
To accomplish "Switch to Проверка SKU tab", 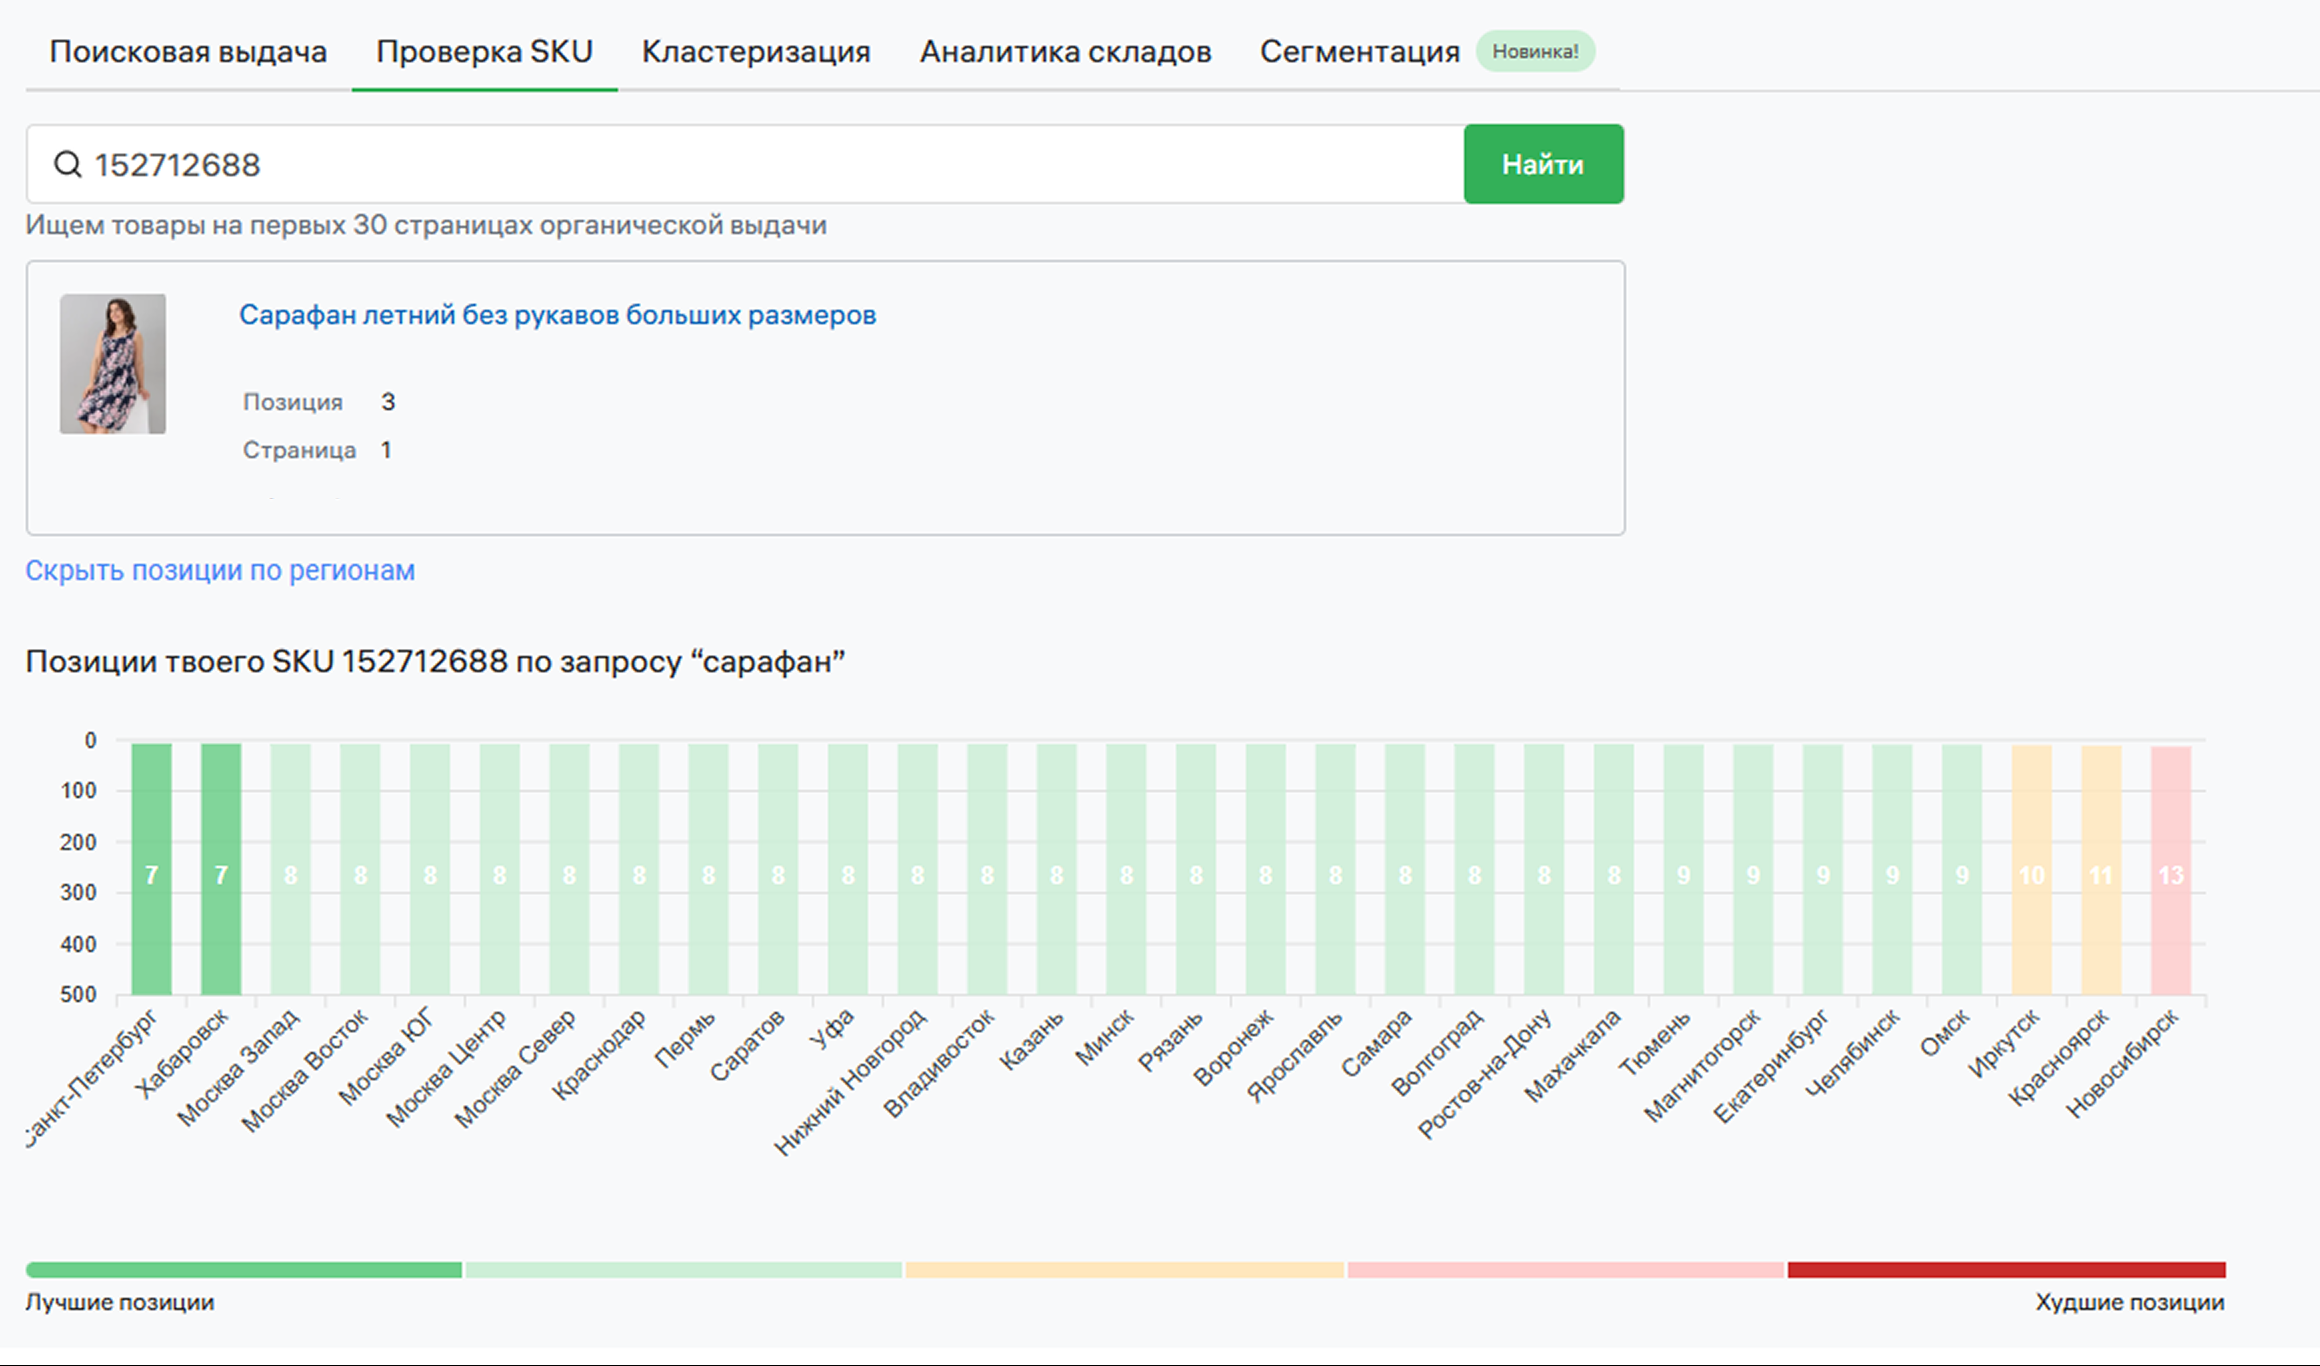I will pyautogui.click(x=484, y=51).
